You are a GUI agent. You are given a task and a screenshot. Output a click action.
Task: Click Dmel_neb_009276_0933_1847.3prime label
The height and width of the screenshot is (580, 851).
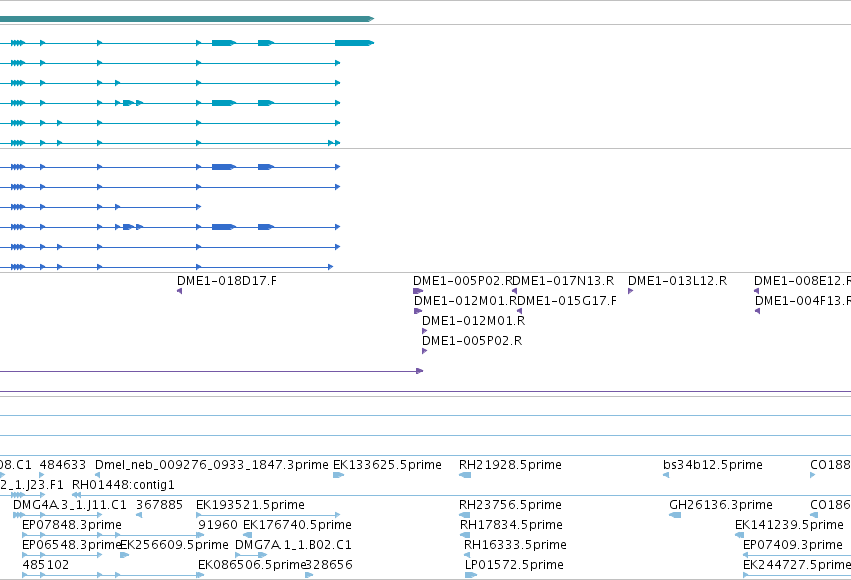[212, 465]
